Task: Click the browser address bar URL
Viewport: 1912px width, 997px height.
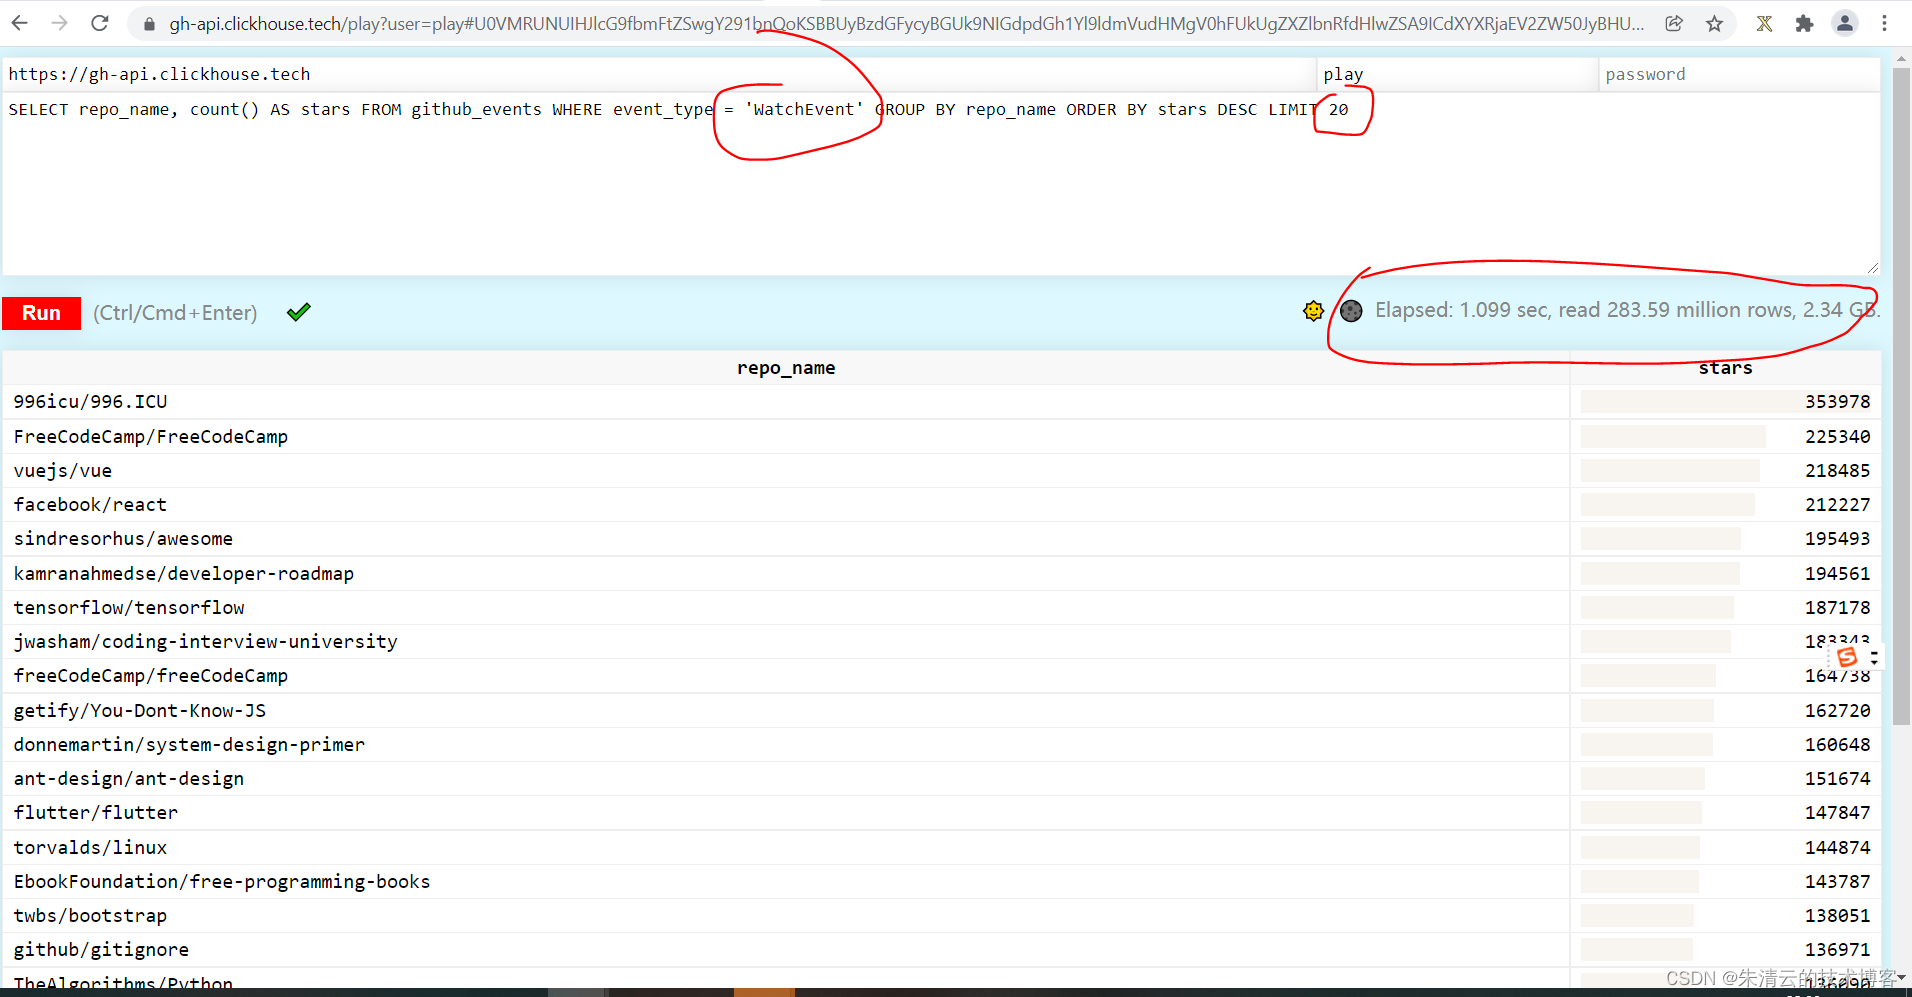Action: click(x=905, y=24)
